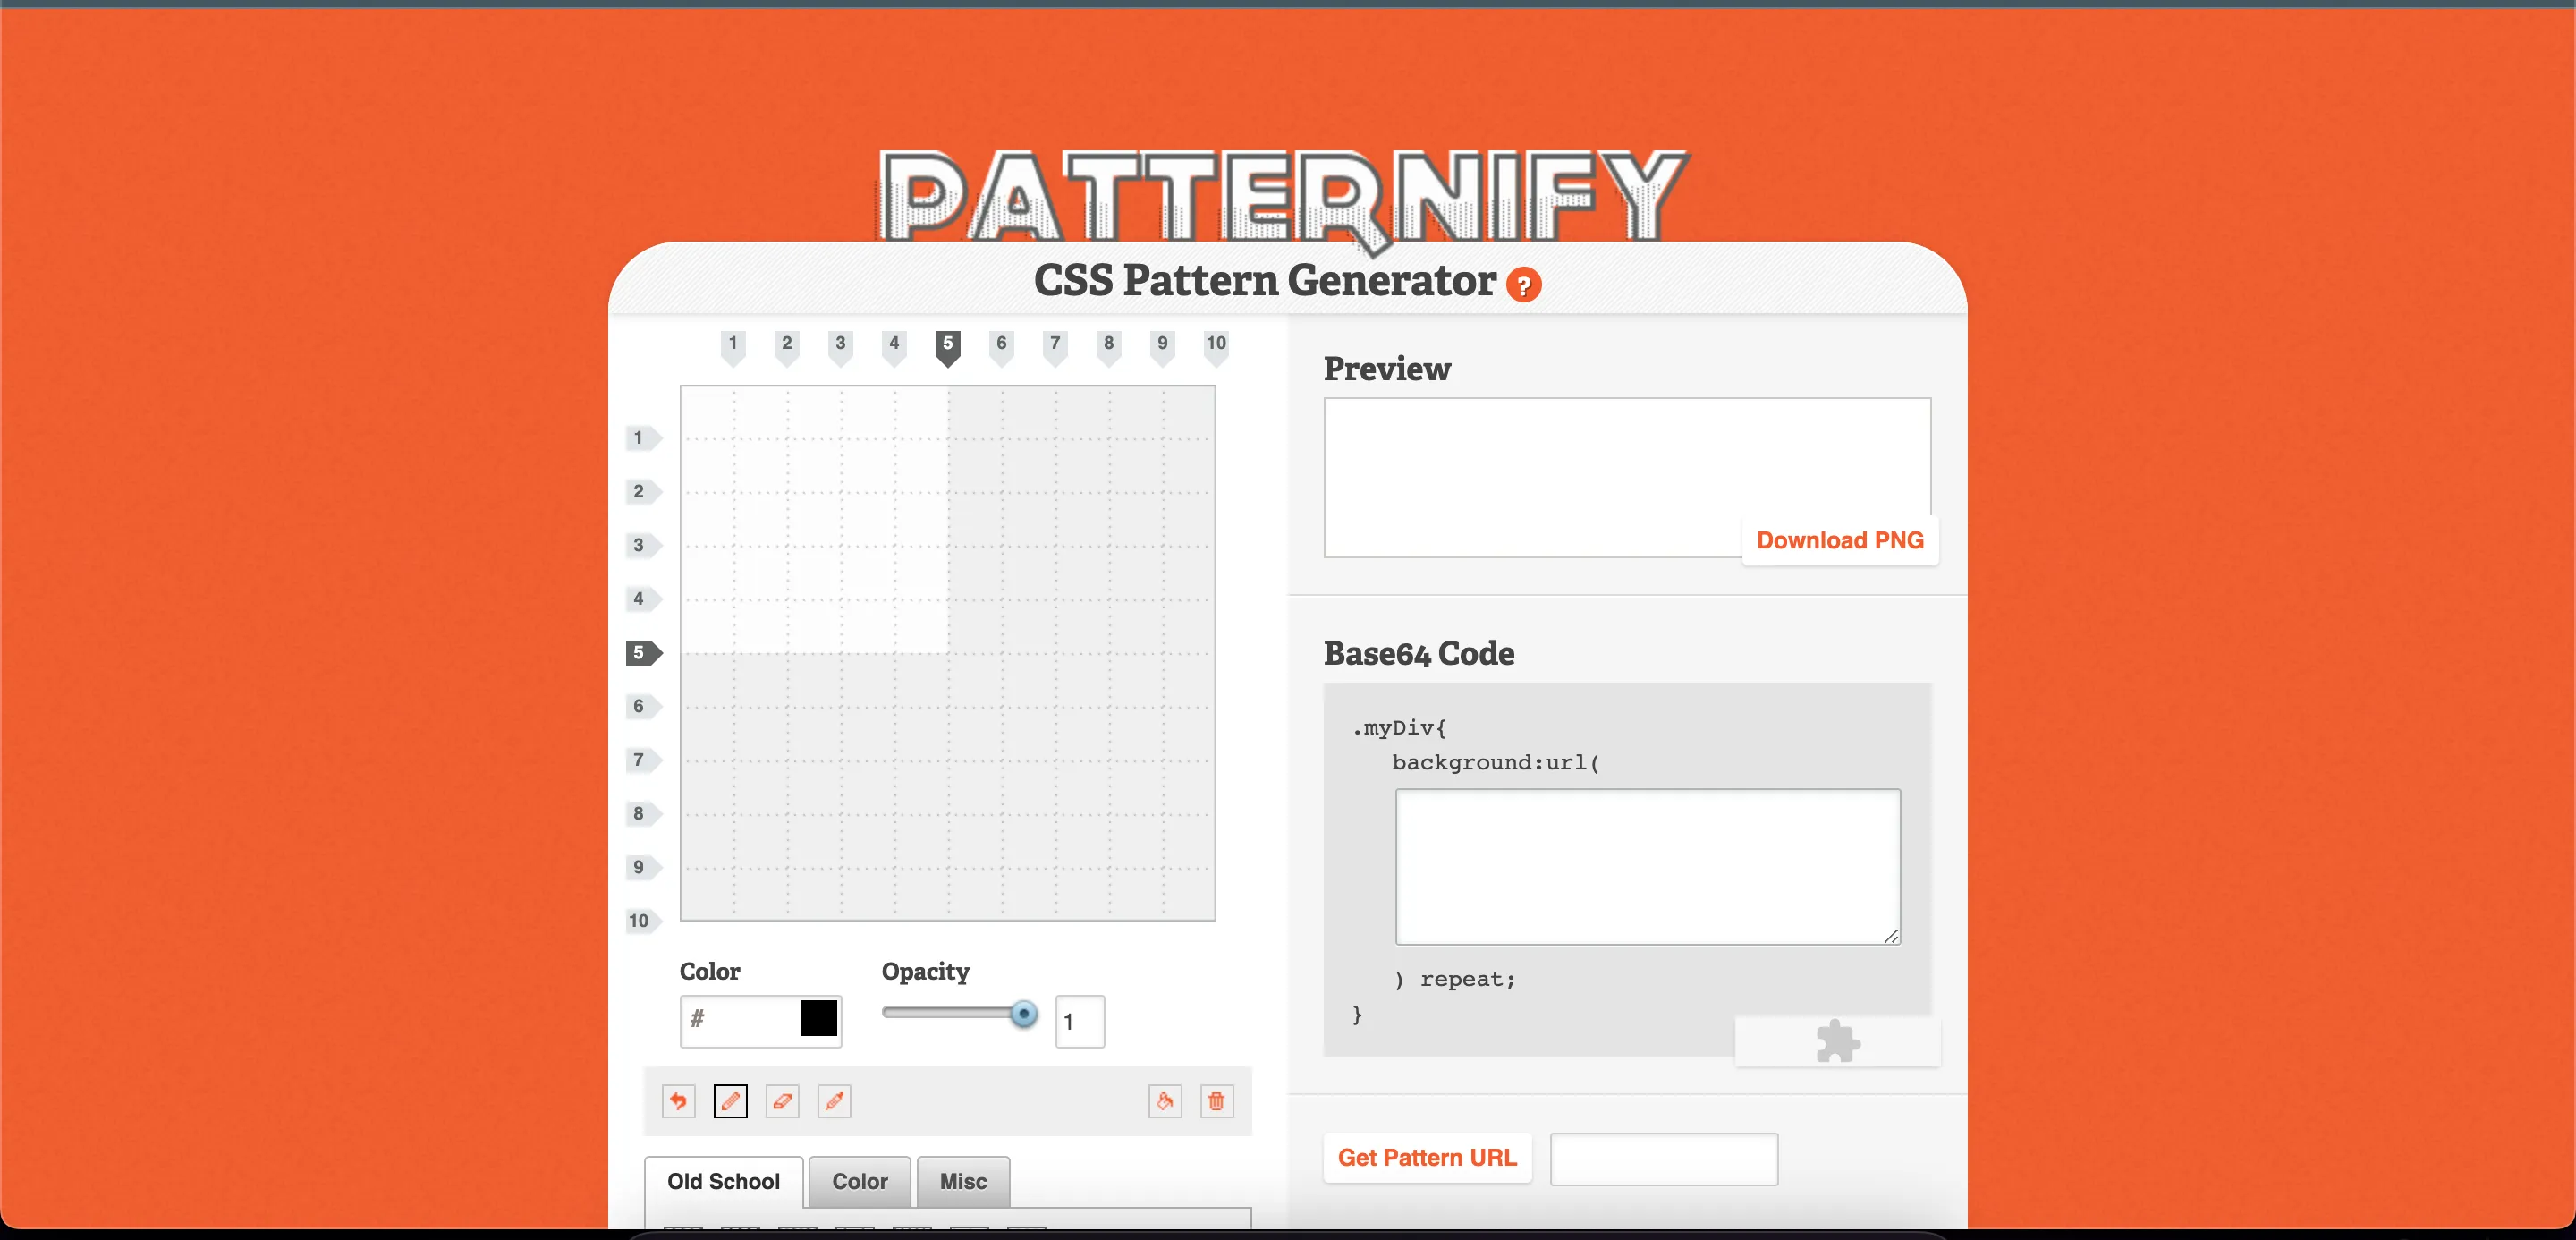Select the Old School tab
Viewport: 2576px width, 1240px height.
[723, 1181]
